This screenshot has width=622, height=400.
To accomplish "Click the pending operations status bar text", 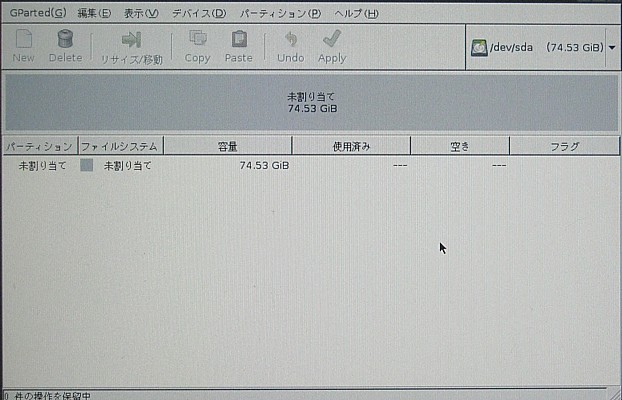I will pos(47,396).
